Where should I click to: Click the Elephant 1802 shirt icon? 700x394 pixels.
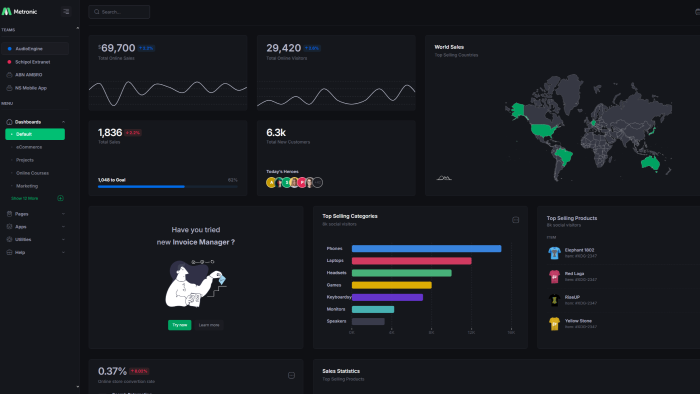pyautogui.click(x=554, y=253)
